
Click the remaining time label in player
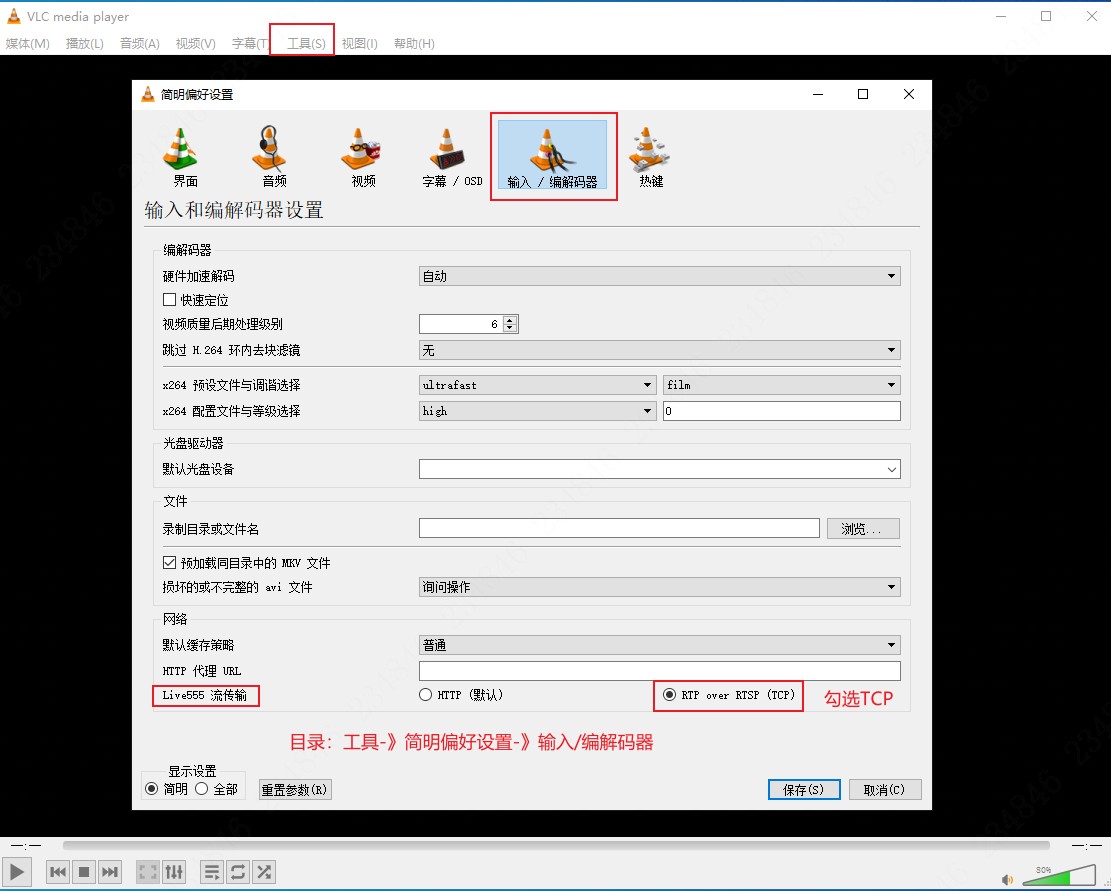pos(1086,846)
